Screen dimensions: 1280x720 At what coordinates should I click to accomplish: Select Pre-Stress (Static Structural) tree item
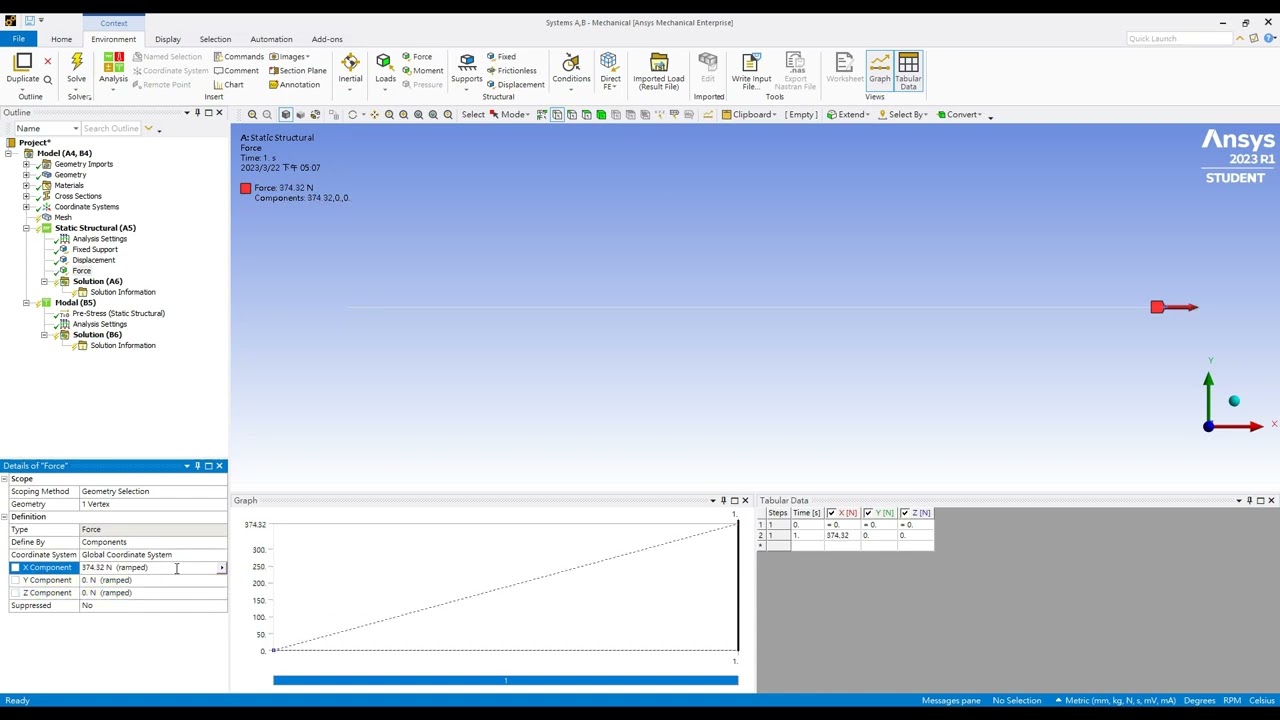click(118, 314)
